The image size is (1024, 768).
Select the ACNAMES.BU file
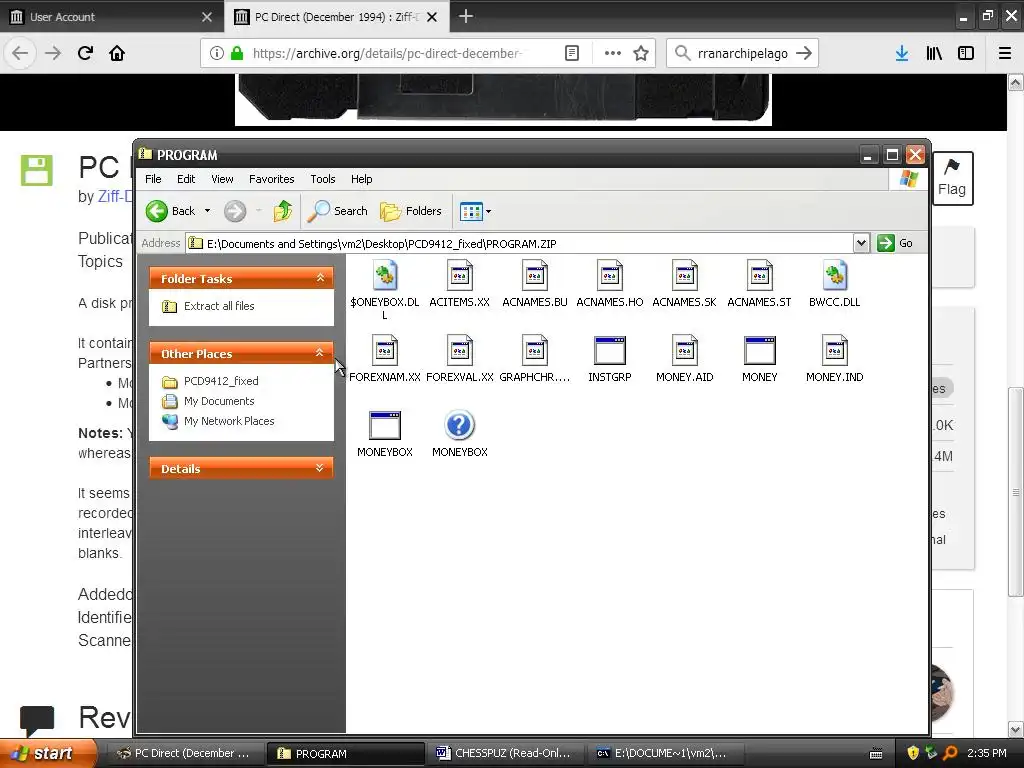[535, 285]
